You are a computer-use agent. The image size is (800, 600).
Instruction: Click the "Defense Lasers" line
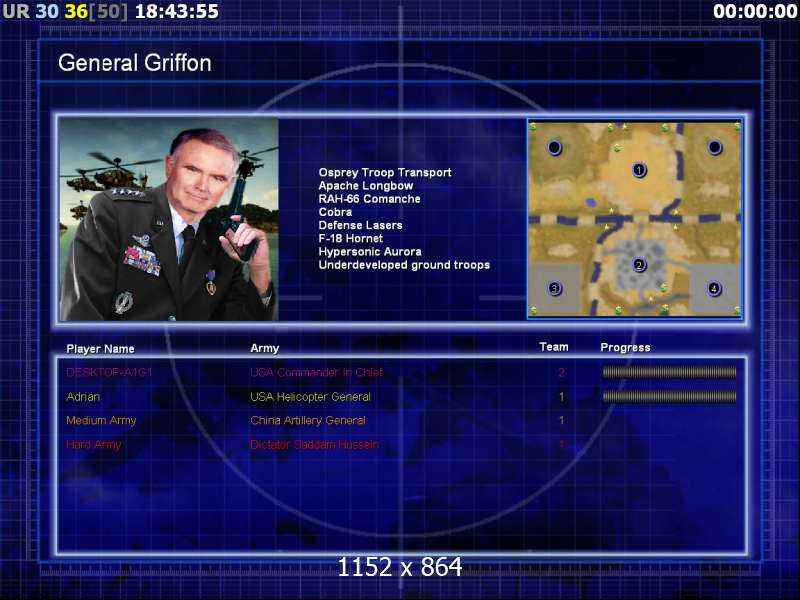[361, 226]
